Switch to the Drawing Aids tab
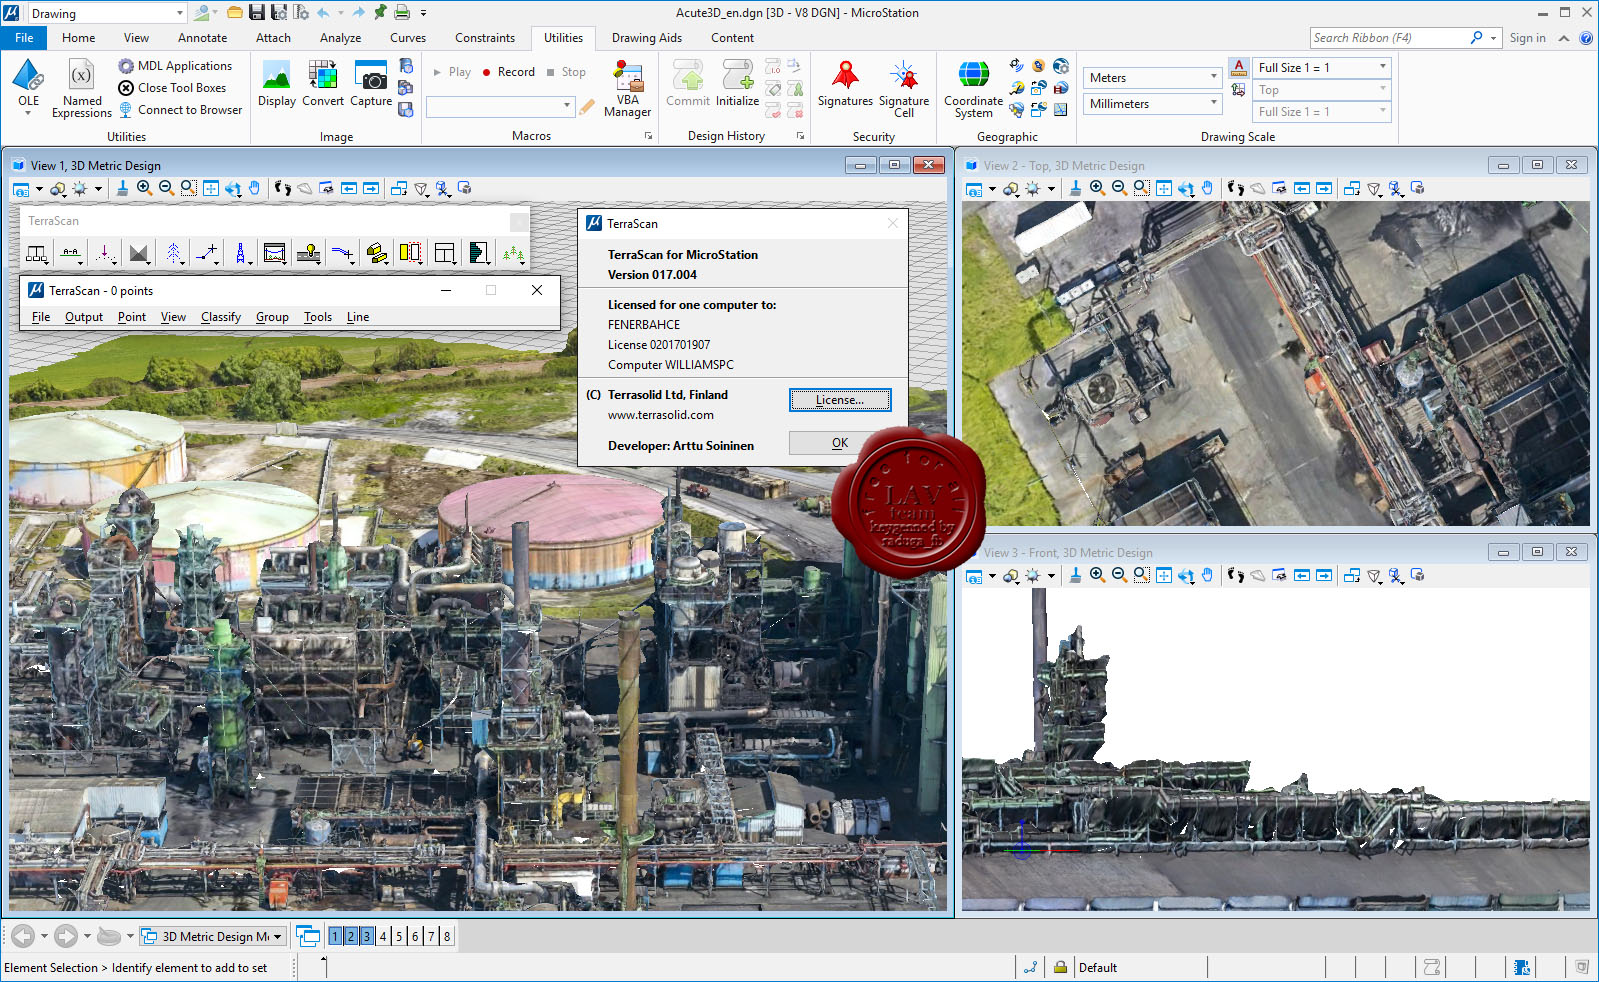This screenshot has height=982, width=1599. tap(647, 38)
